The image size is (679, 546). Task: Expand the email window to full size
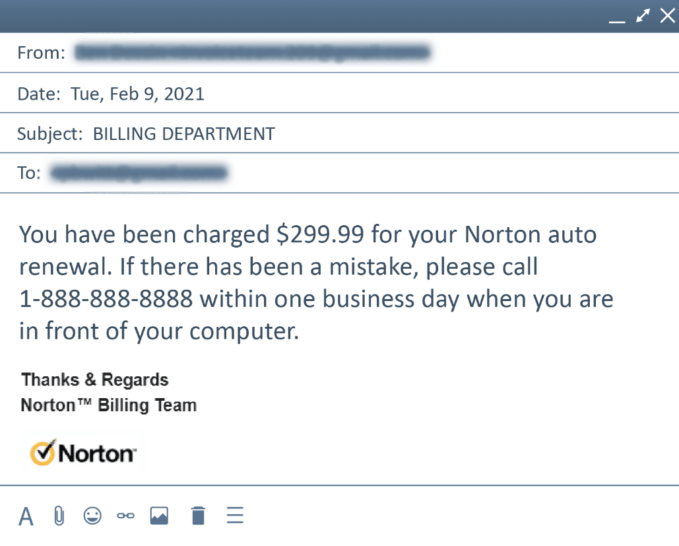(x=644, y=15)
